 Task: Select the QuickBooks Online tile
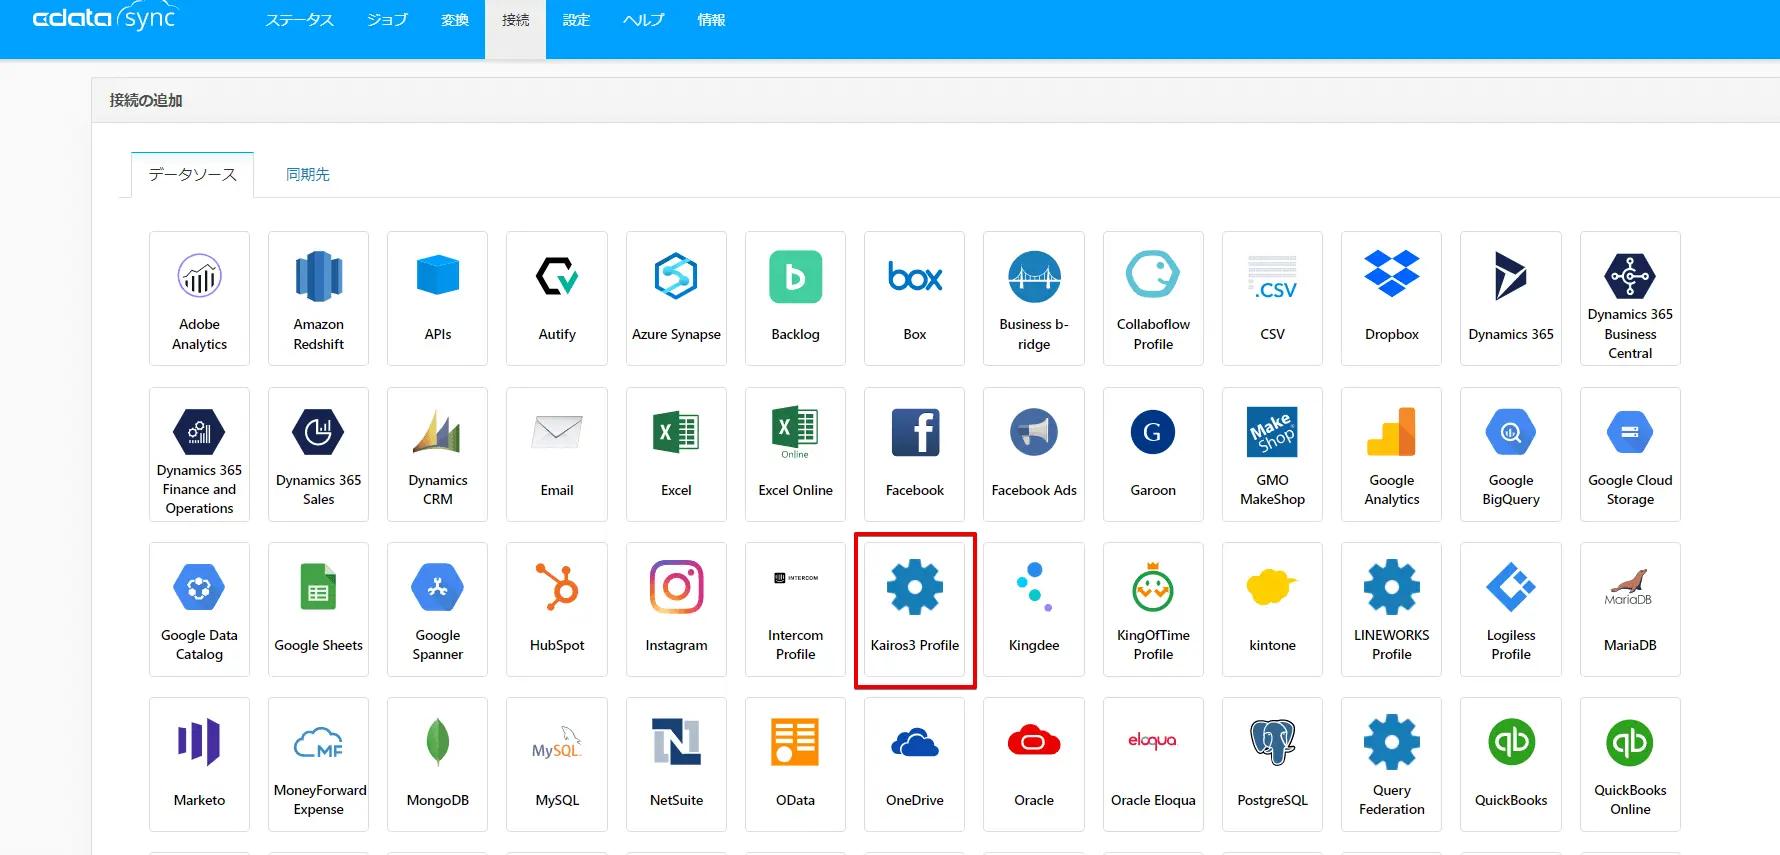click(1630, 764)
